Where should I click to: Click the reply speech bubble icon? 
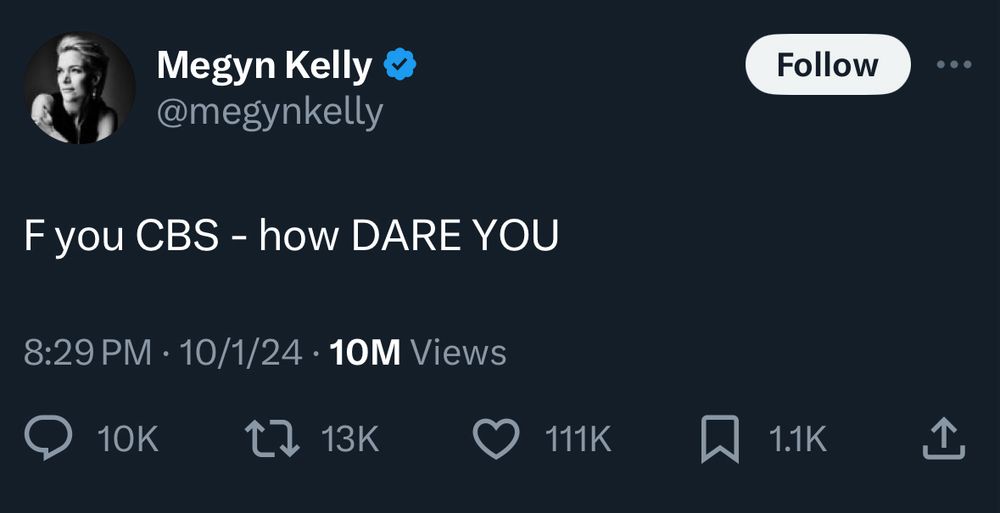pos(48,438)
